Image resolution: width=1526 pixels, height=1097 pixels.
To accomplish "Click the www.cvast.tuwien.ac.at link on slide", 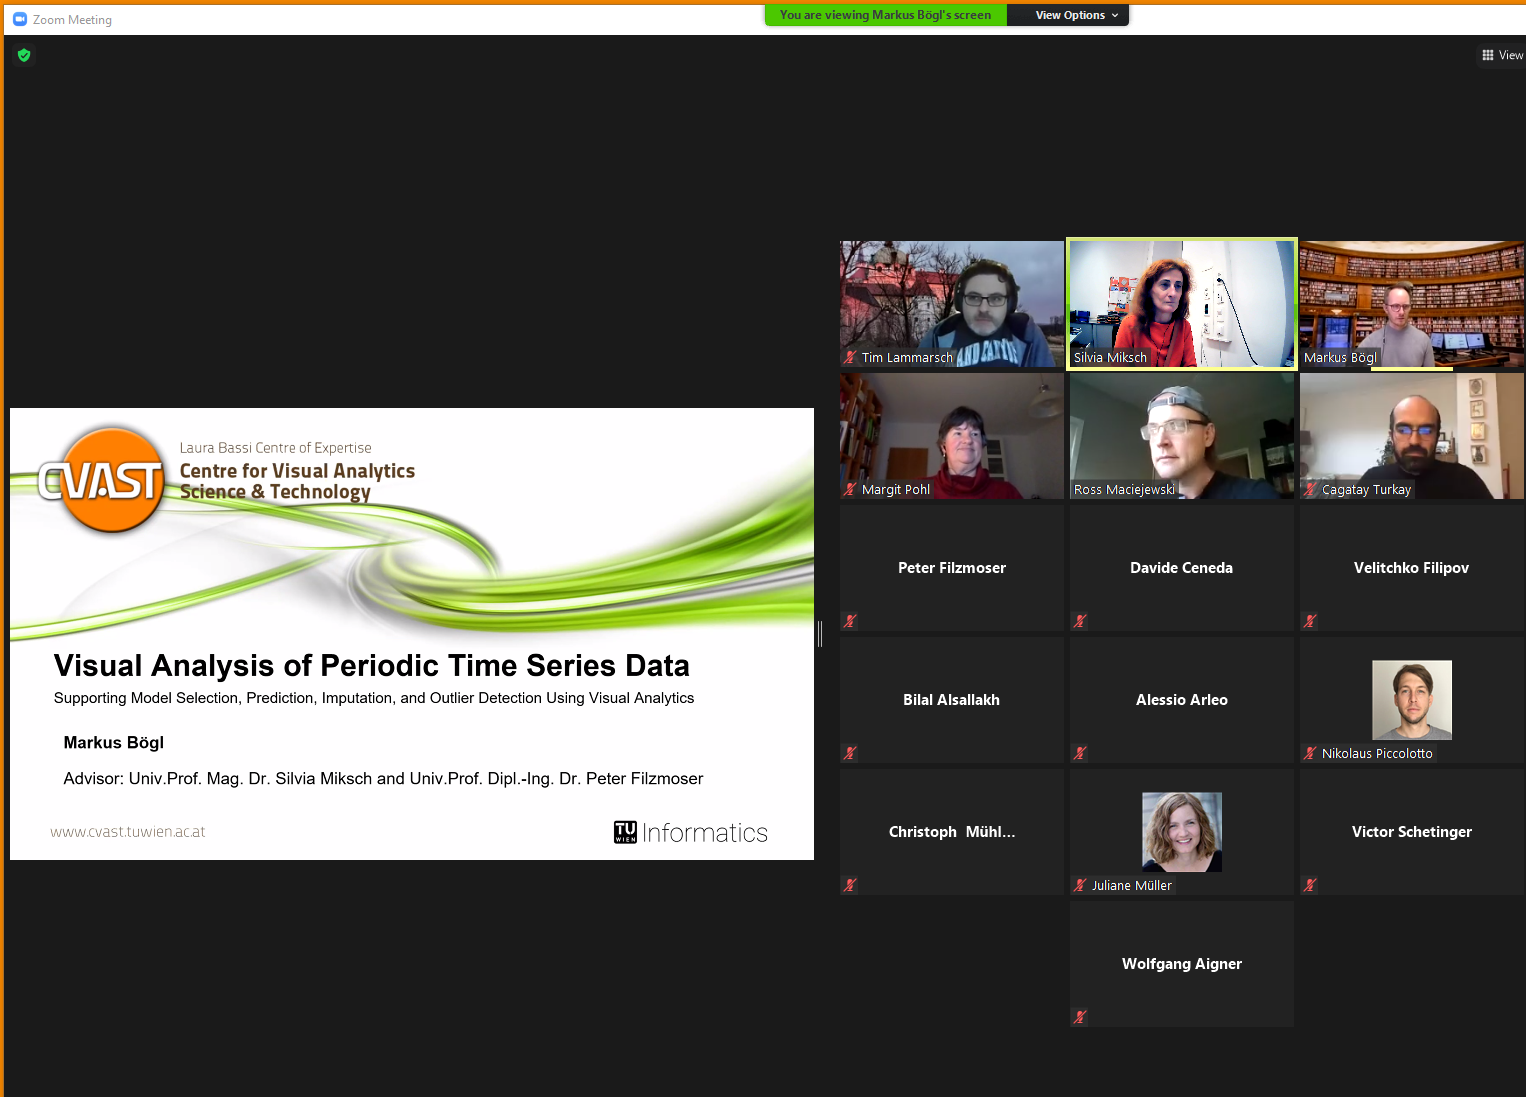I will point(128,832).
